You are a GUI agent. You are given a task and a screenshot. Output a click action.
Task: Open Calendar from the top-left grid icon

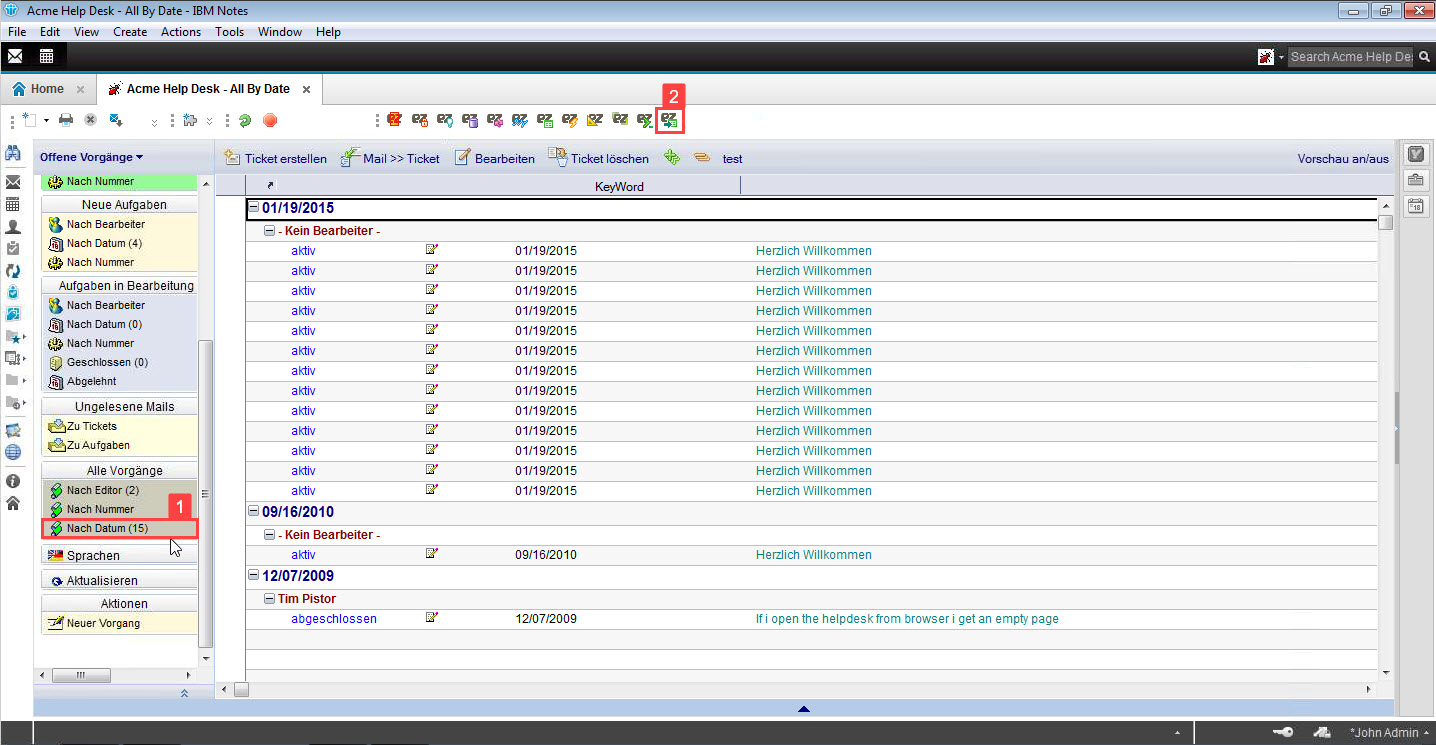(x=46, y=56)
